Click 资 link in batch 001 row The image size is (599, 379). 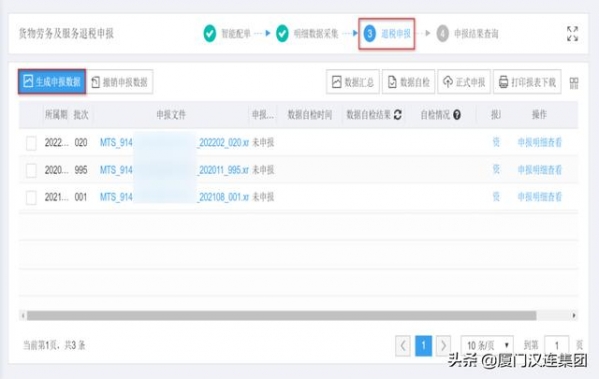click(x=496, y=196)
